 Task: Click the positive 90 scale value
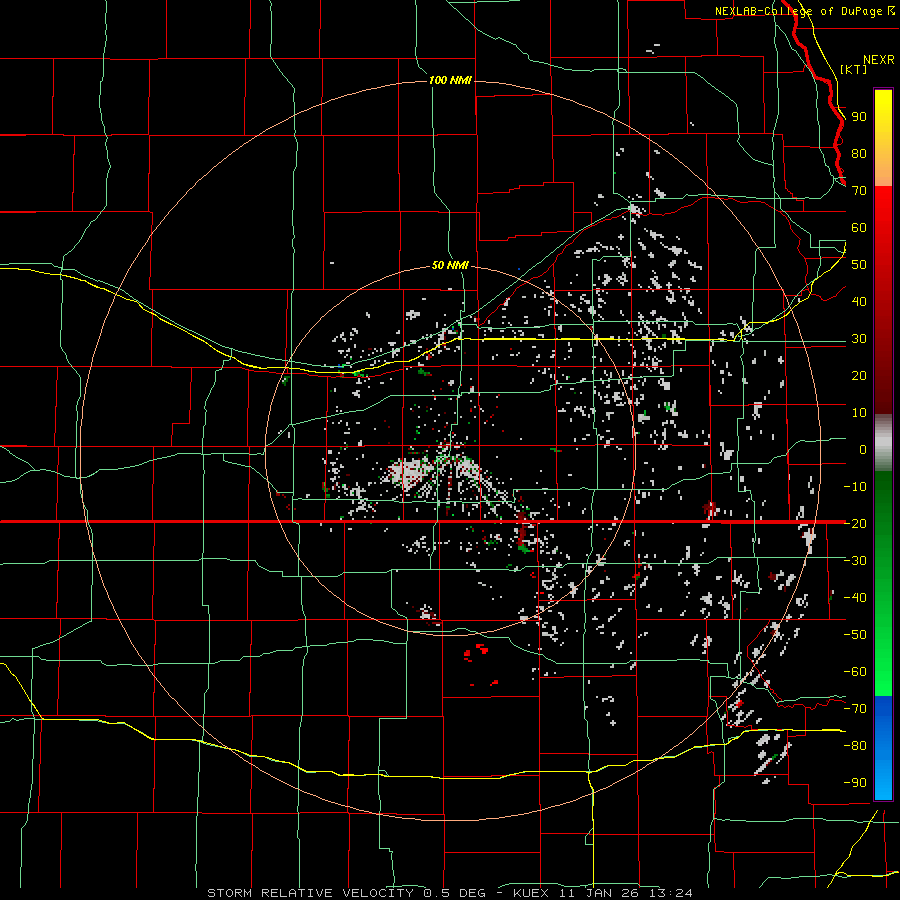click(859, 117)
